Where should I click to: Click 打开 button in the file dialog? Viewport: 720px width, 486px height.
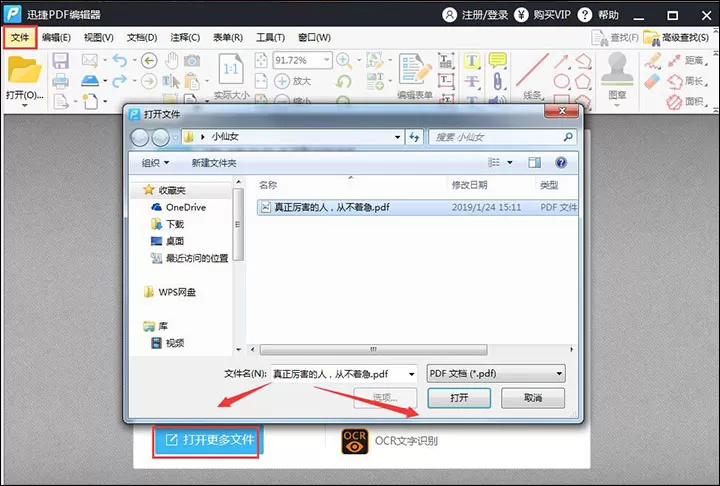coord(459,398)
